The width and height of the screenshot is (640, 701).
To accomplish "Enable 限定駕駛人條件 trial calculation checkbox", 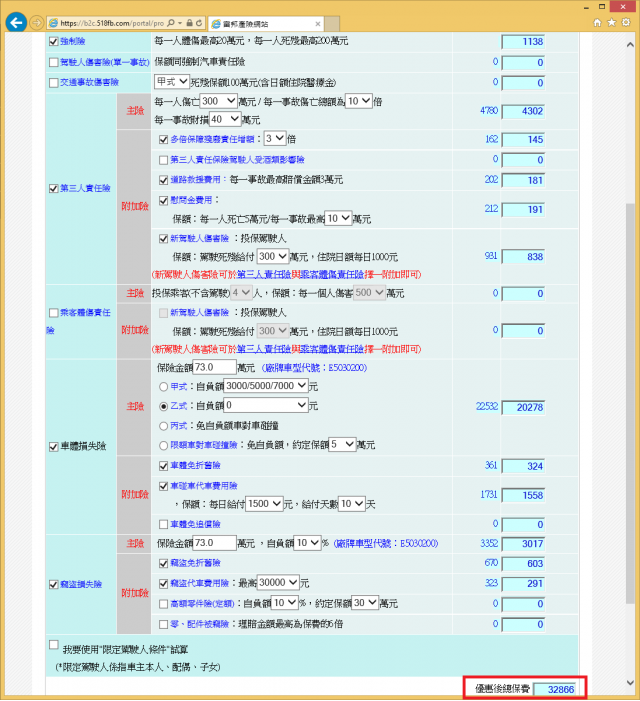I will (54, 645).
